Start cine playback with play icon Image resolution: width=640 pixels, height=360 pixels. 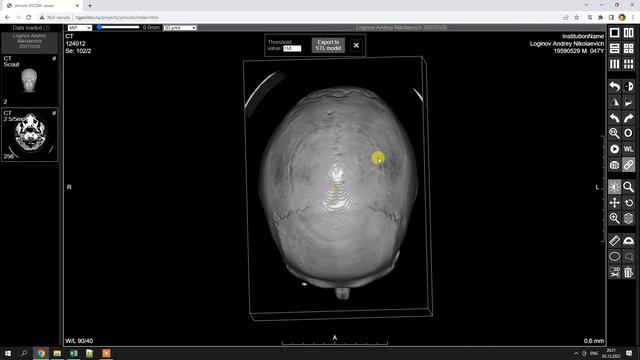point(614,149)
